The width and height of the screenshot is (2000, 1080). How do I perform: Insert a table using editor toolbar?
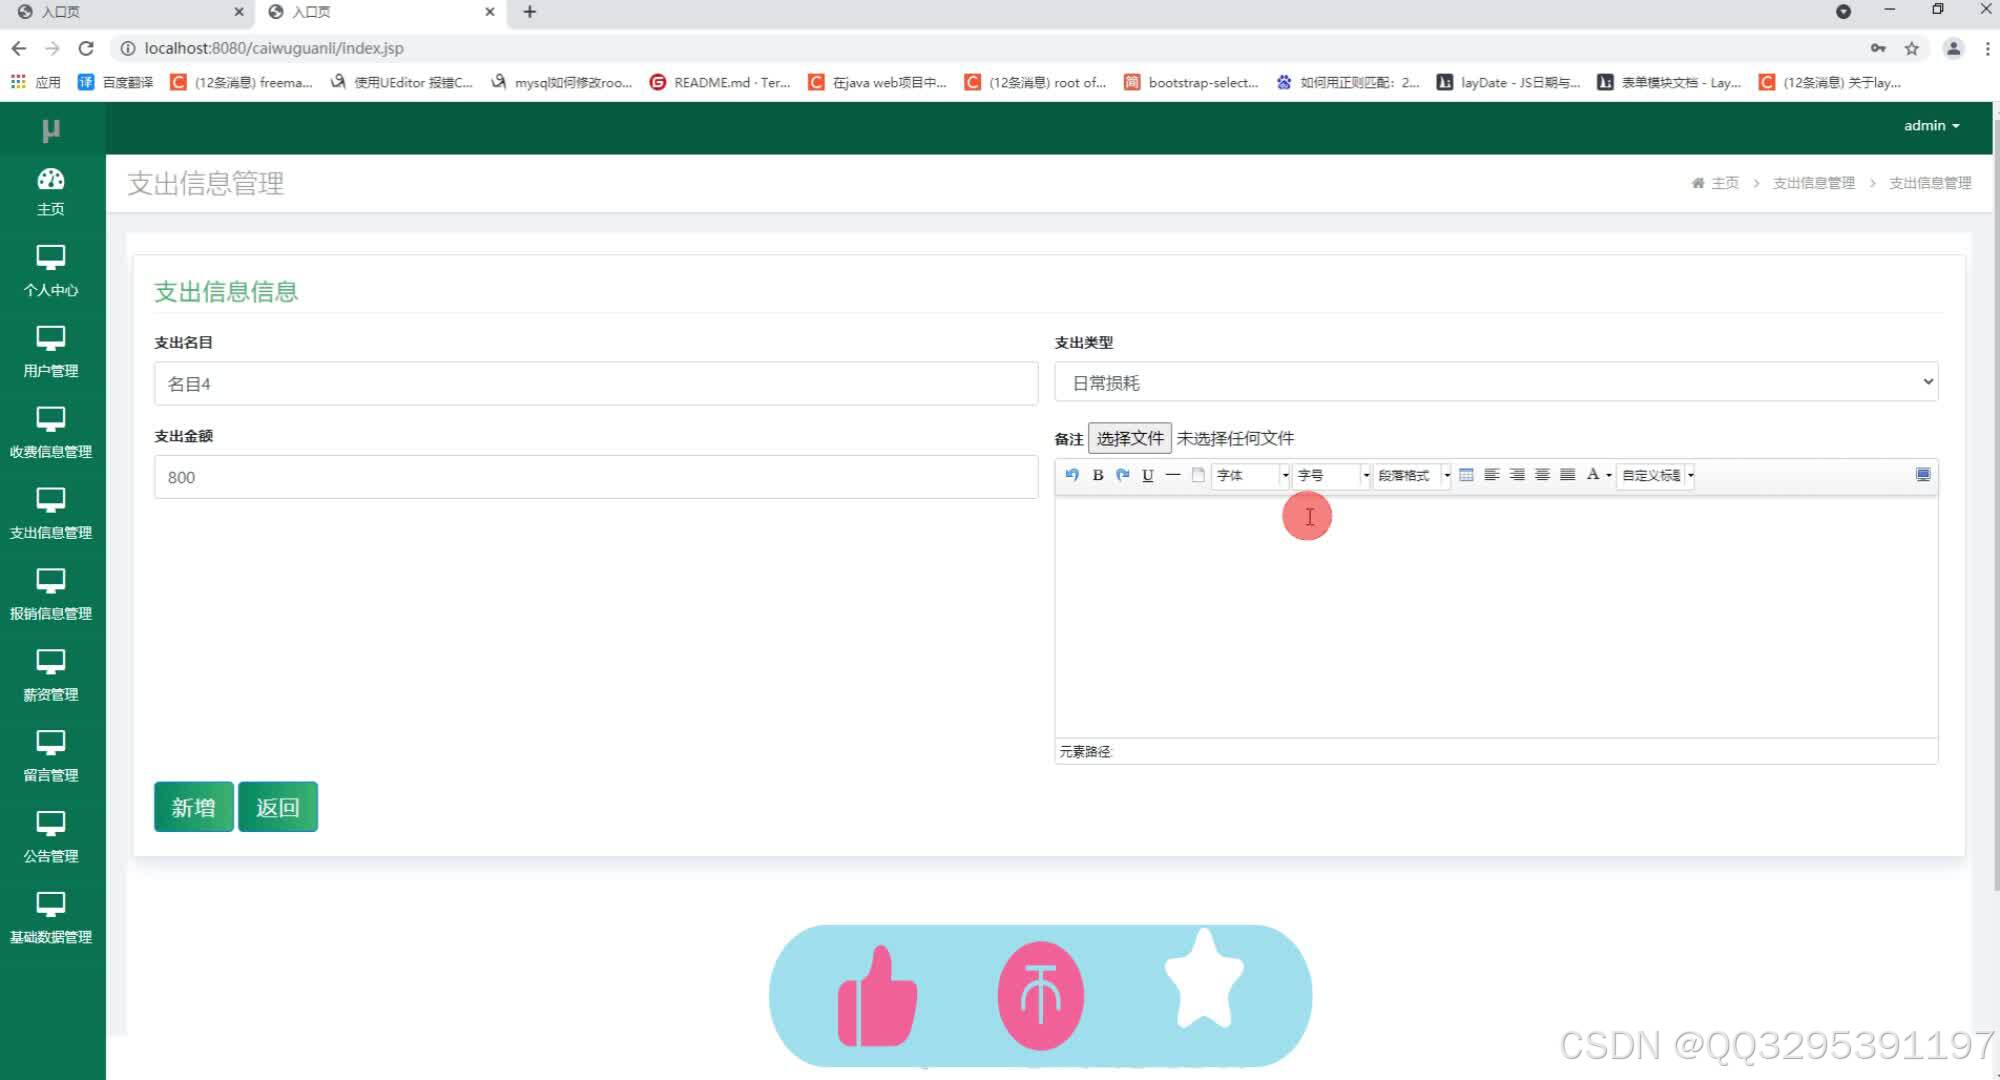[x=1466, y=475]
